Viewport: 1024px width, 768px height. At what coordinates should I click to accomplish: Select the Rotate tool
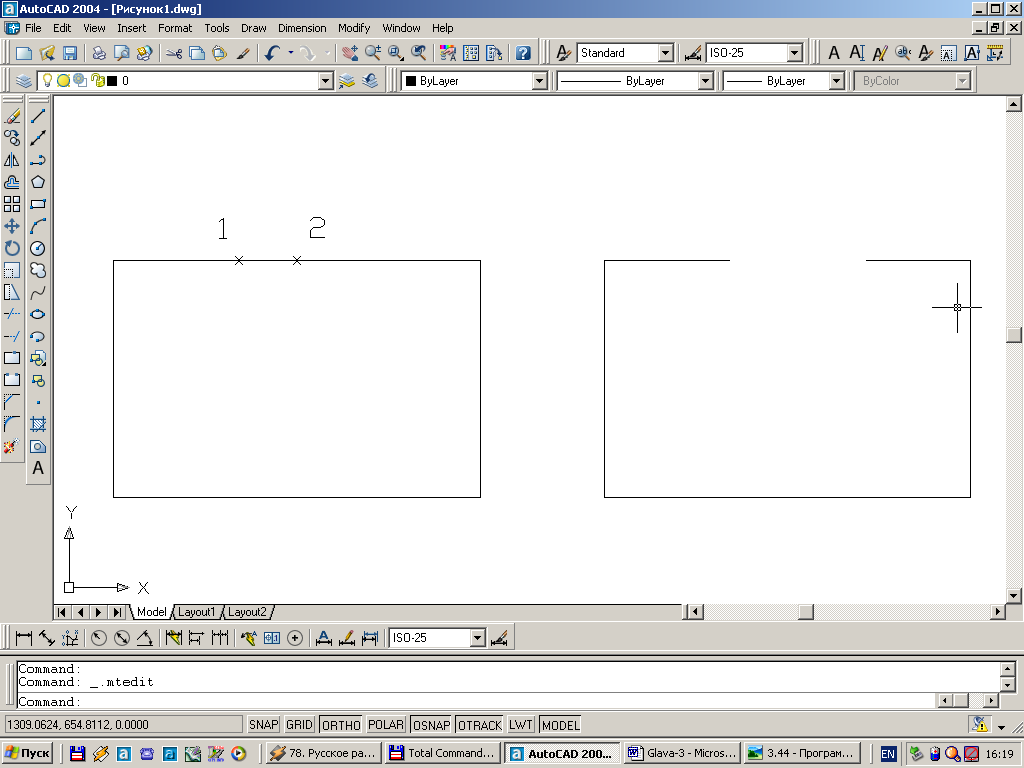tap(12, 248)
